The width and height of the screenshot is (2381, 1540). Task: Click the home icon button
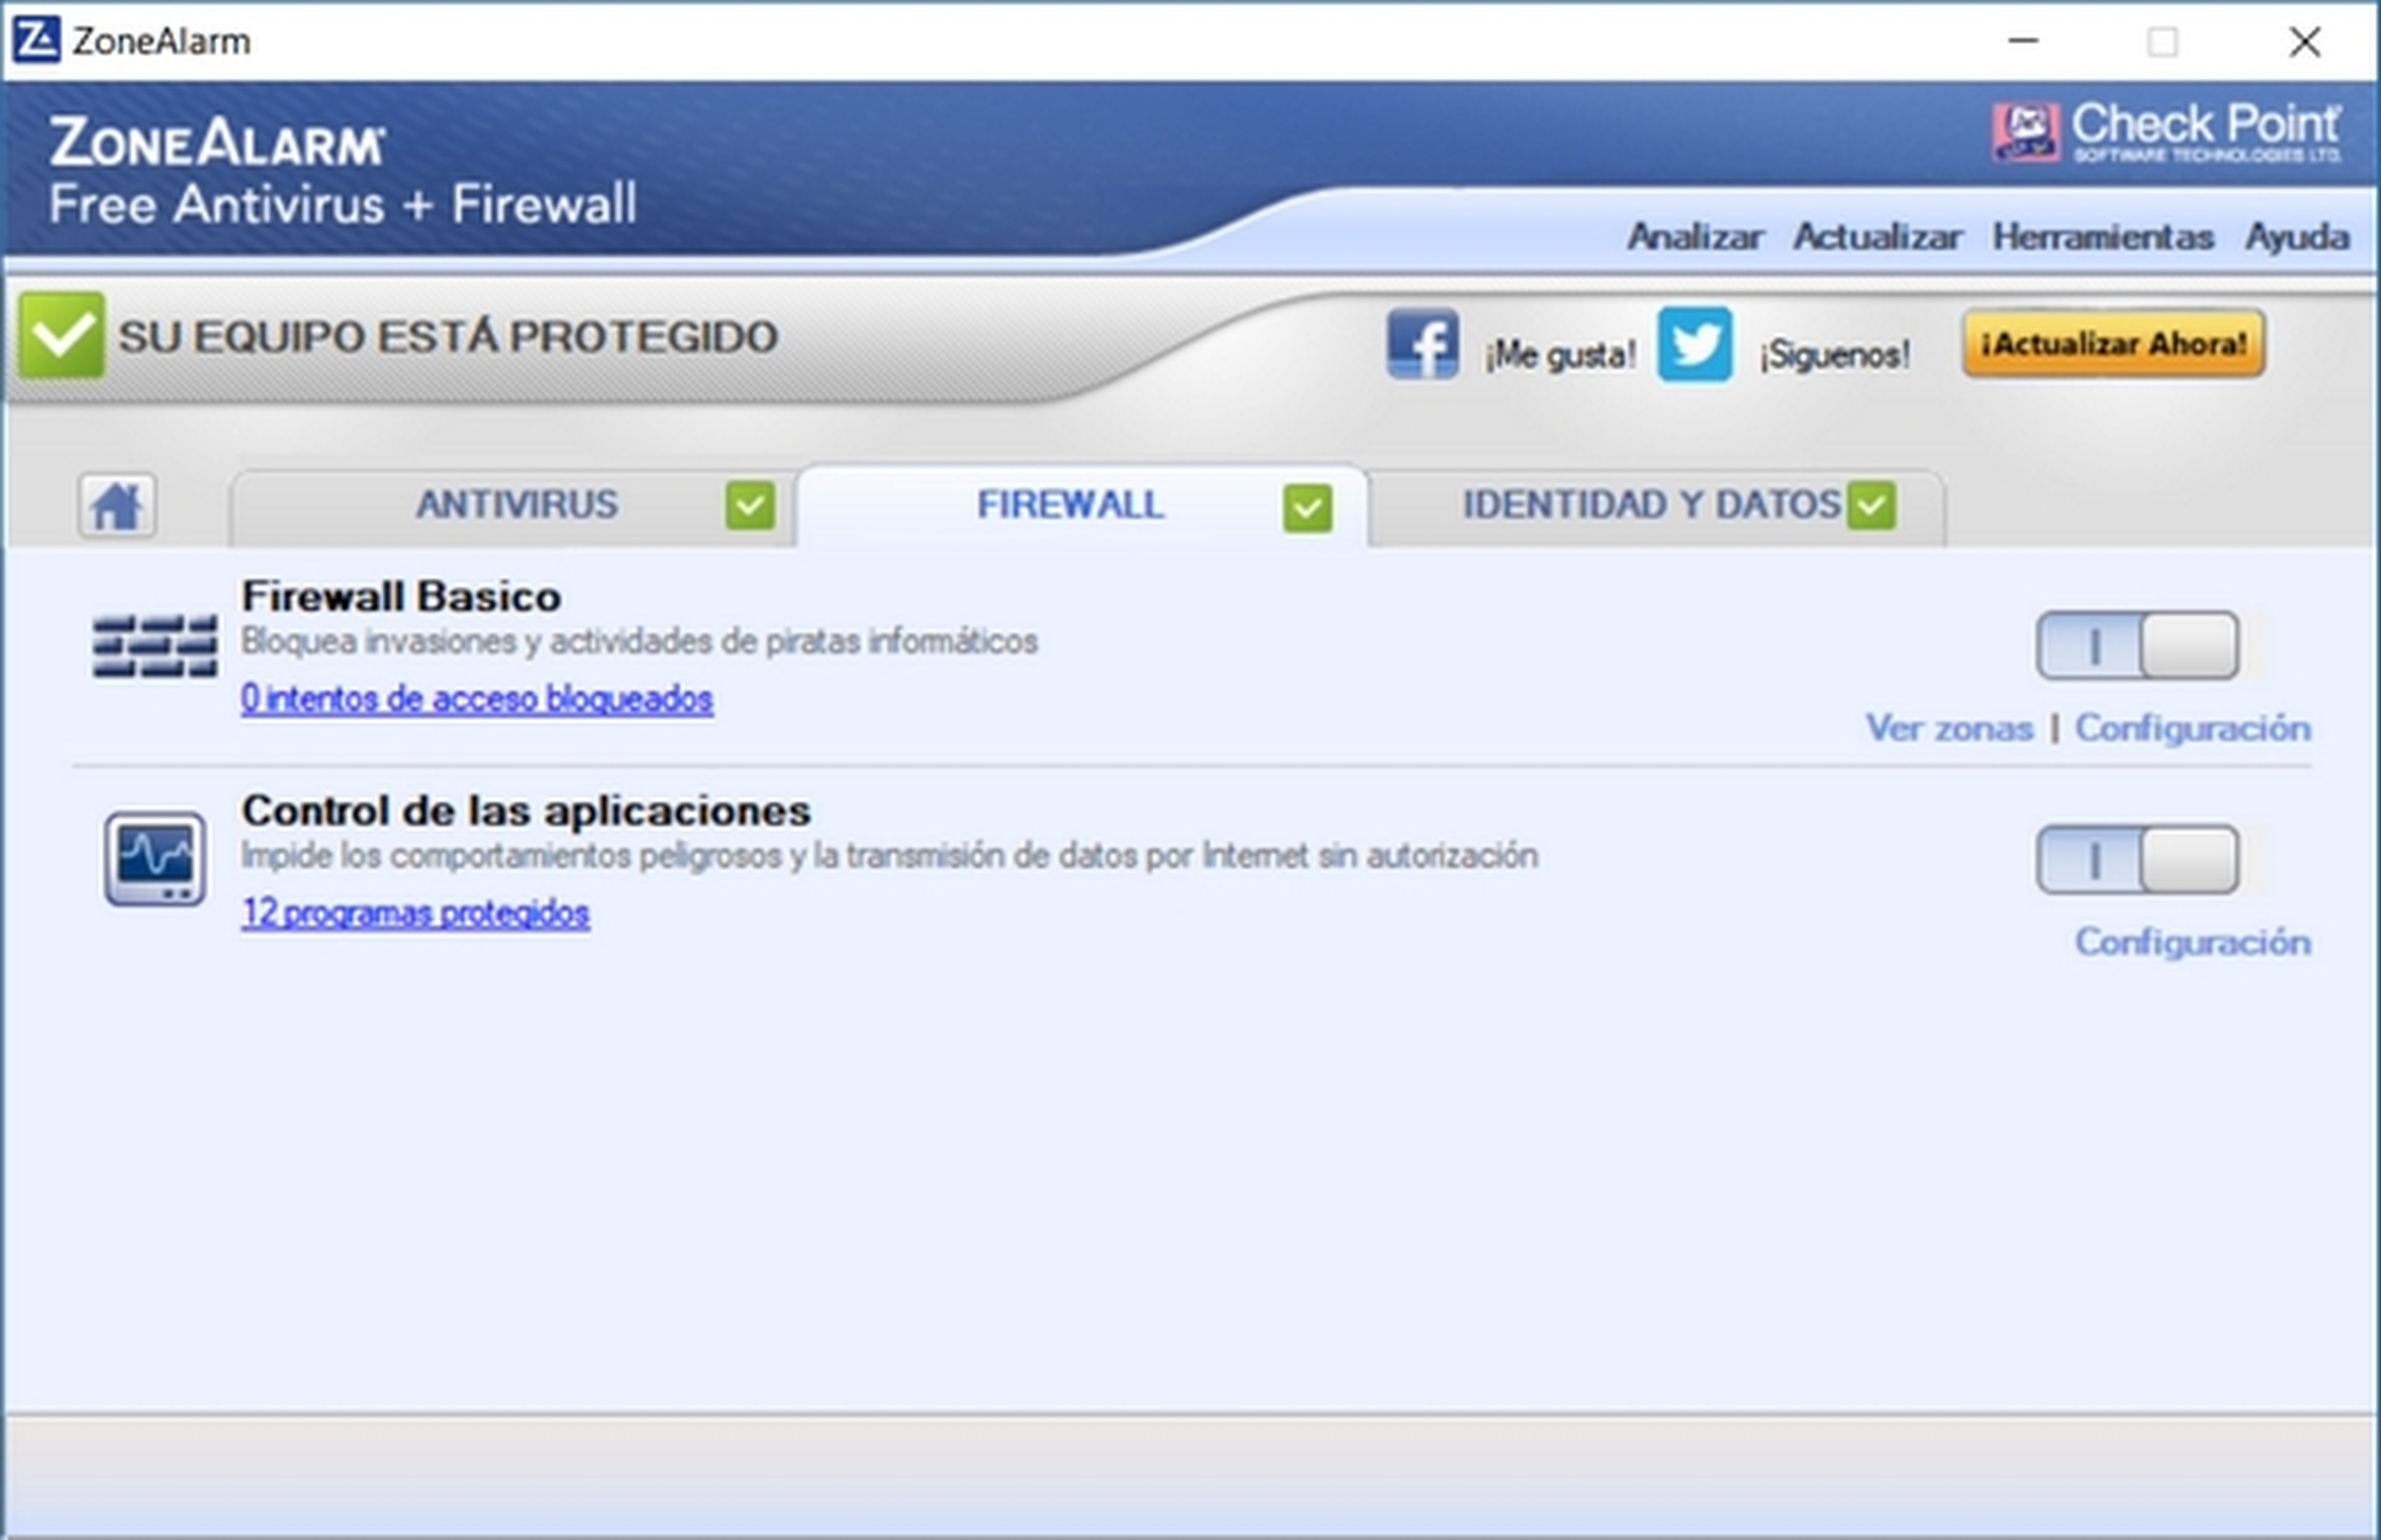[x=117, y=505]
